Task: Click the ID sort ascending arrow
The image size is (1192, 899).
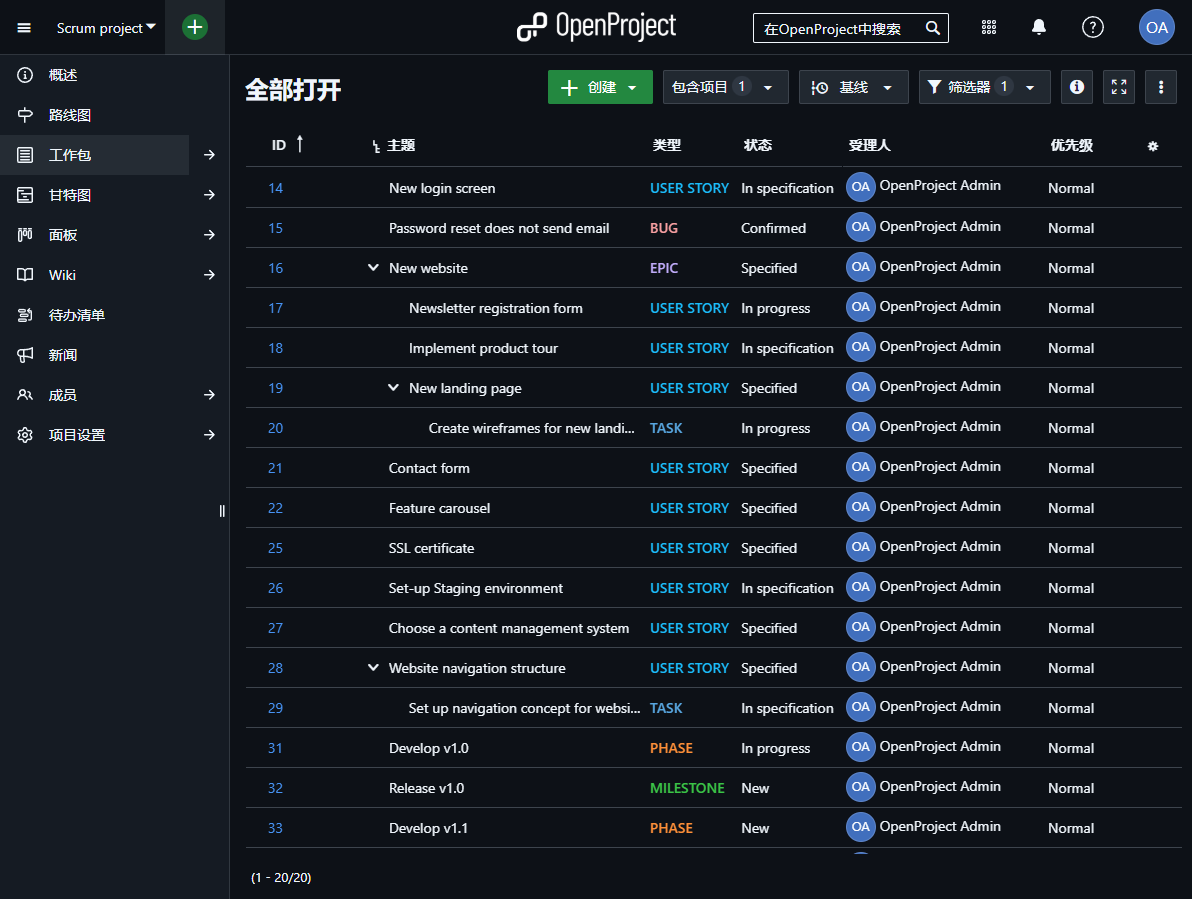Action: tap(300, 144)
